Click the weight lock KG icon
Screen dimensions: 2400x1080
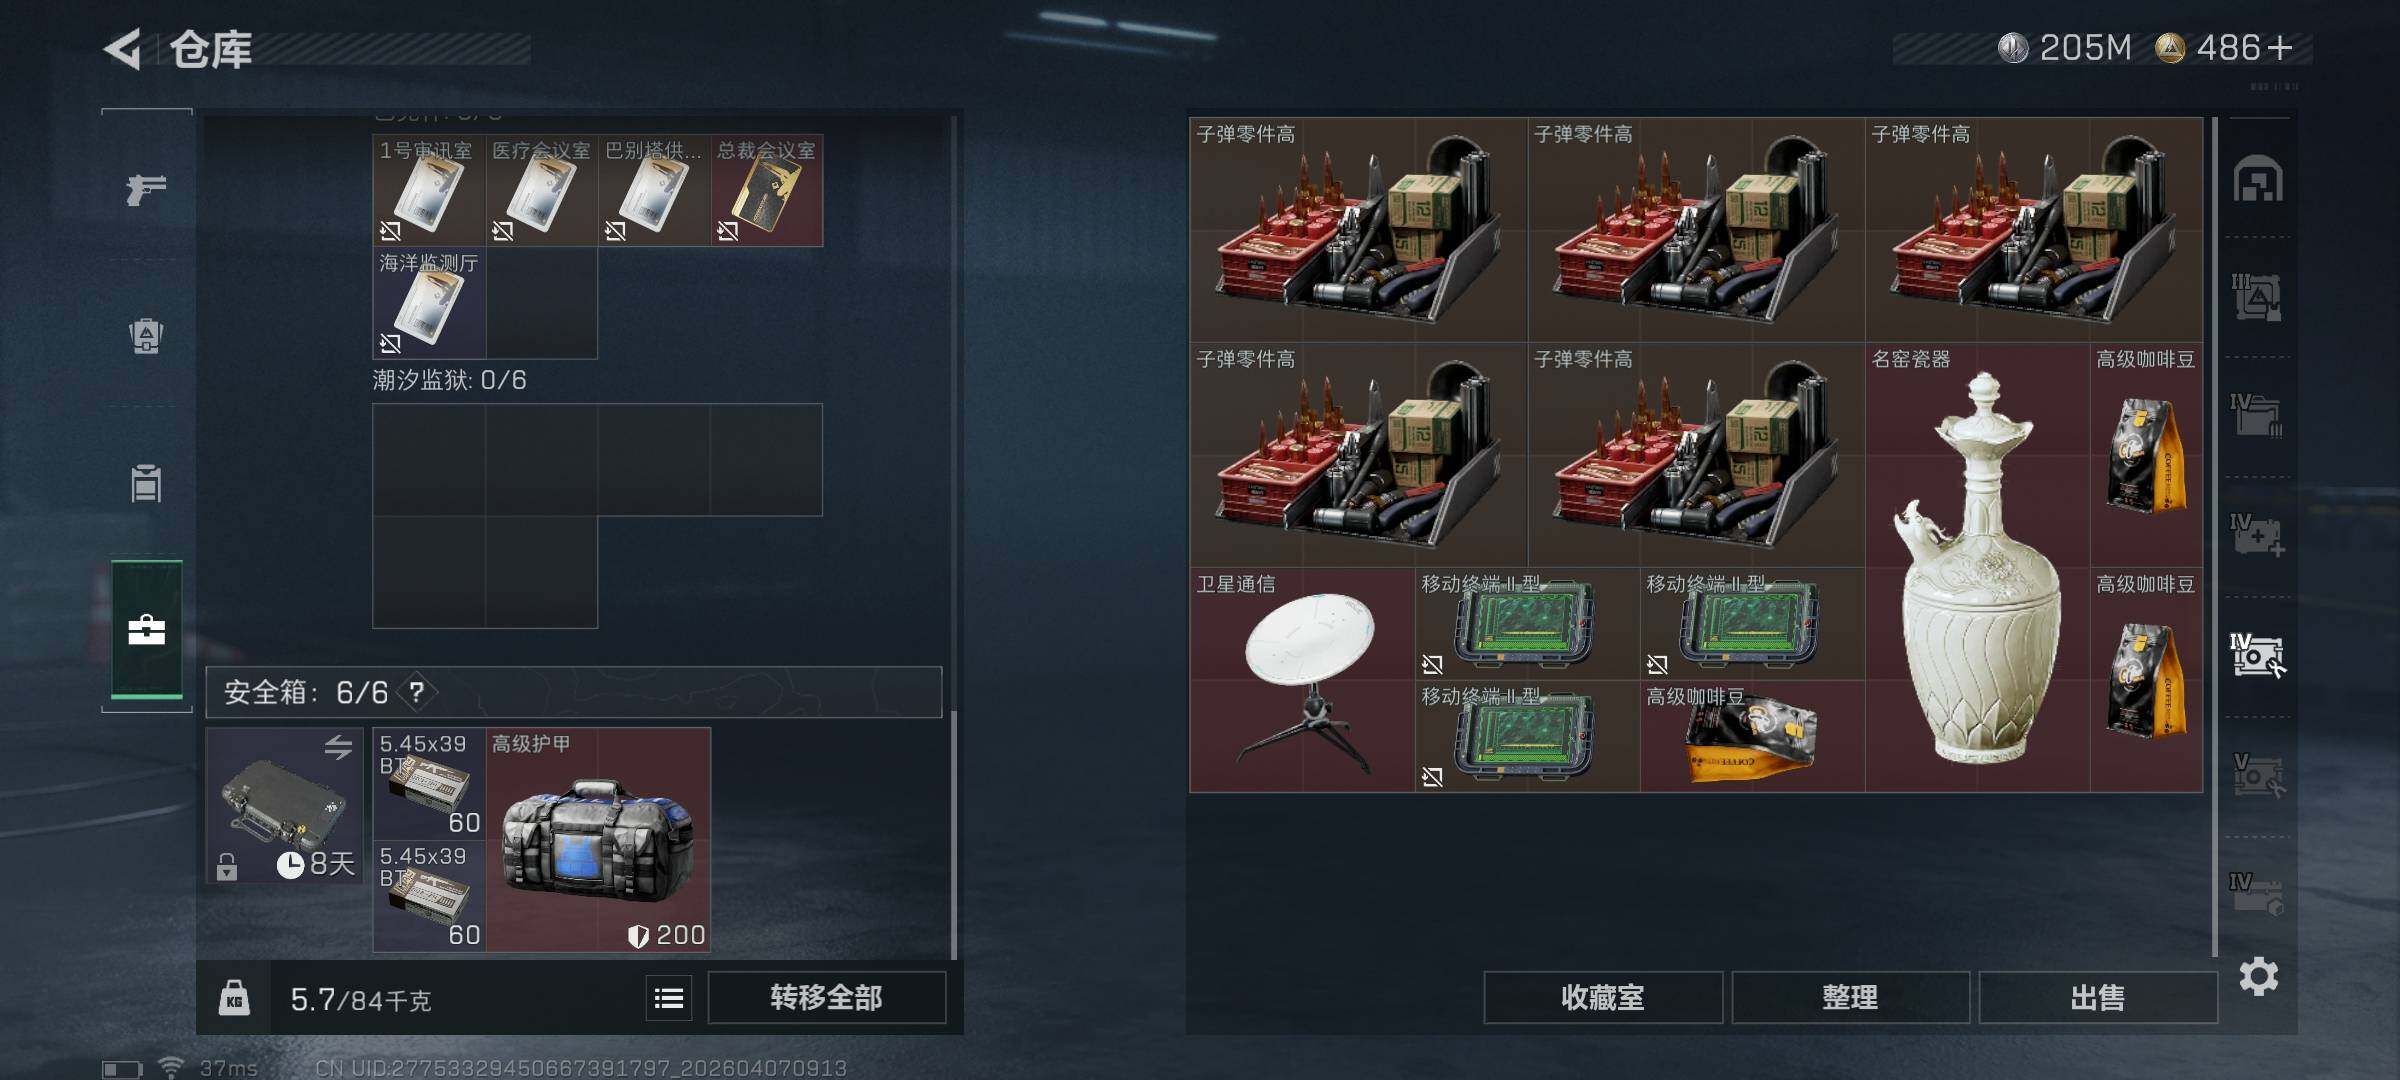(234, 998)
